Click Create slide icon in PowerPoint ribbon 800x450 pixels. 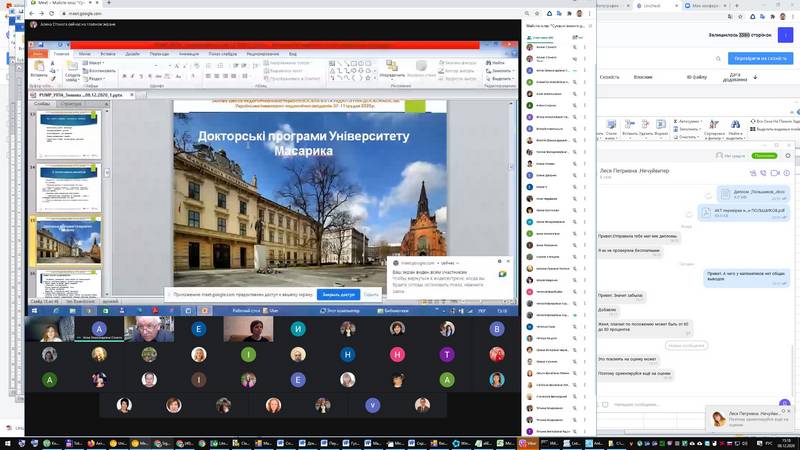(x=72, y=67)
